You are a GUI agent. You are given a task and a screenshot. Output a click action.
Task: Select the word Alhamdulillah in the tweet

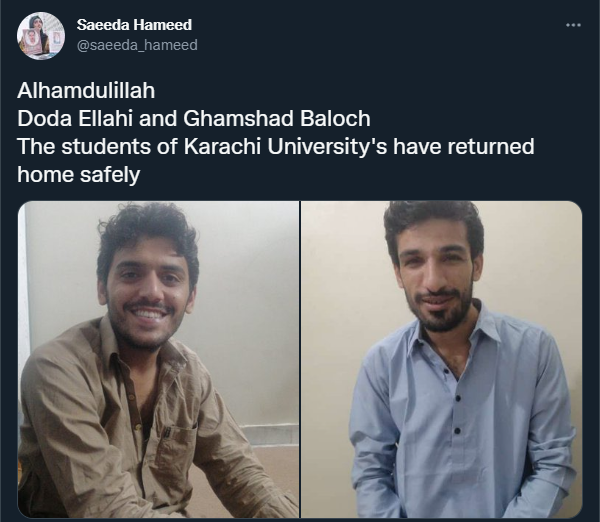pos(86,91)
